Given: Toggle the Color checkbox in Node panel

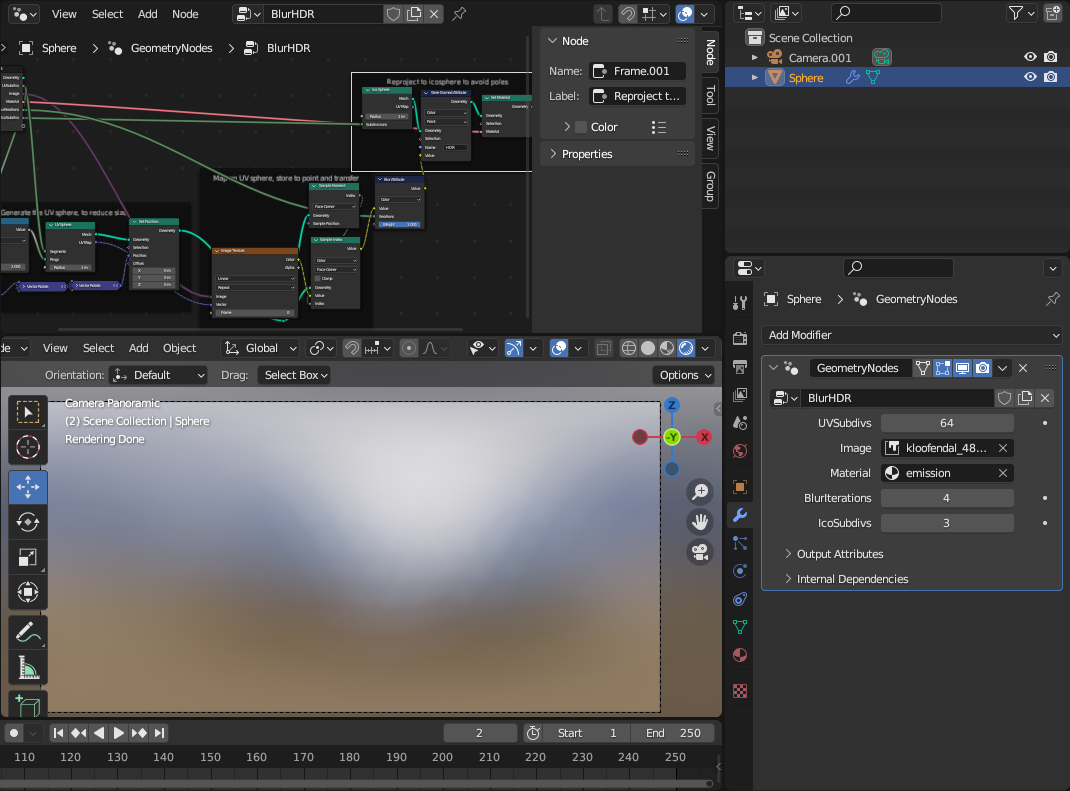Looking at the screenshot, I should click(581, 127).
